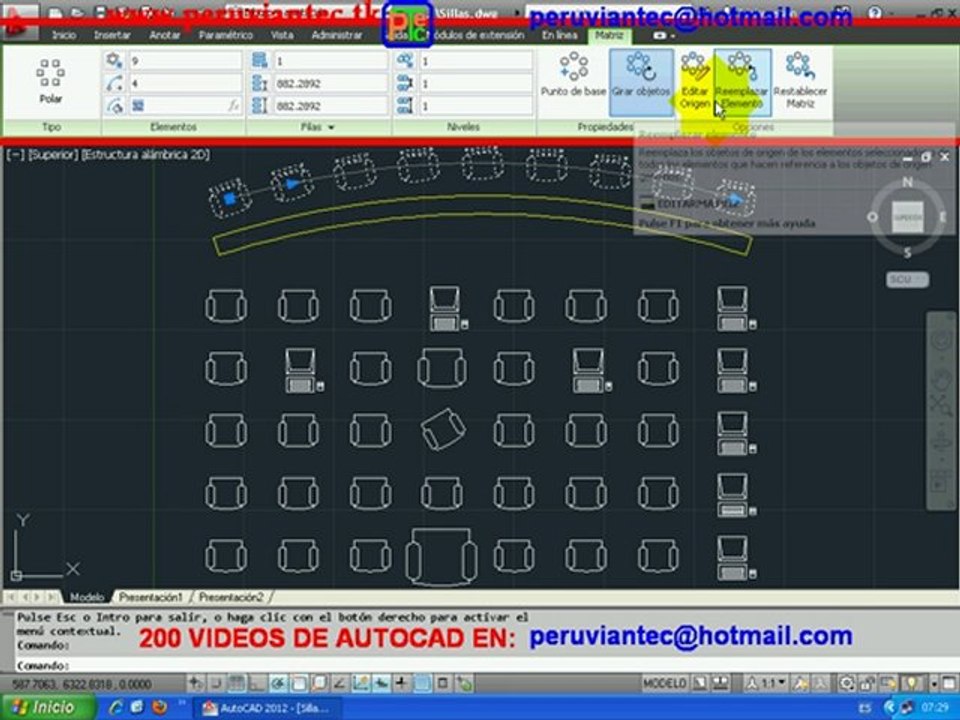The height and width of the screenshot is (720, 960).
Task: Toggle Lineweight display in status bar
Action: (x=402, y=683)
